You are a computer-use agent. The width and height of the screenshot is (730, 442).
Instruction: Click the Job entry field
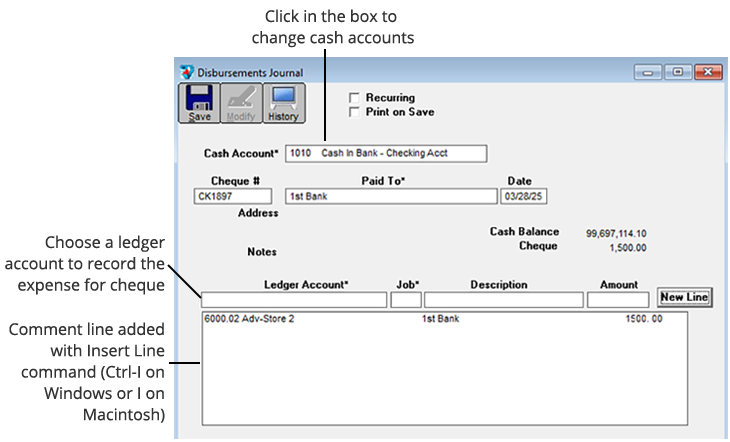click(x=406, y=299)
